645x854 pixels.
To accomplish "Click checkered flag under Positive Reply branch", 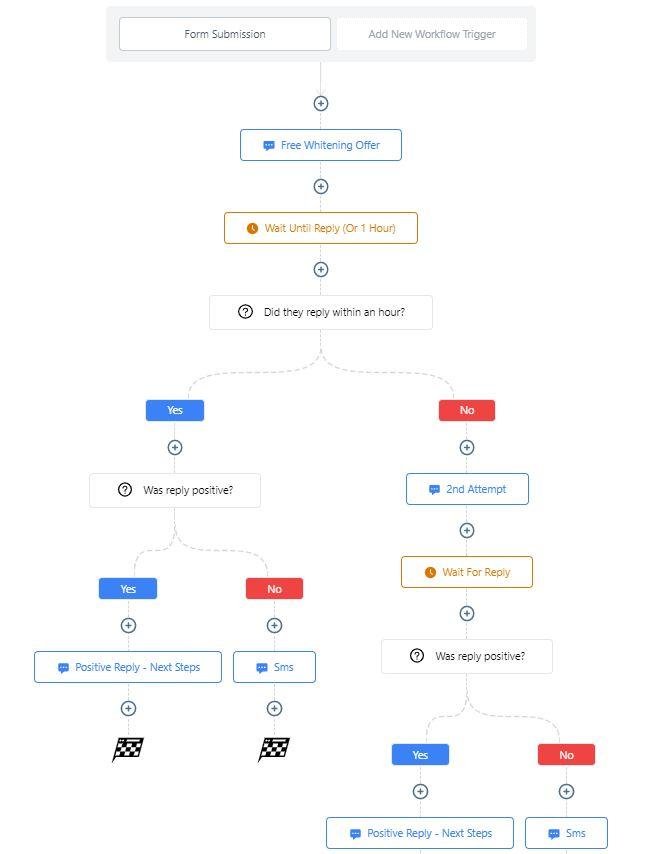I will 127,749.
